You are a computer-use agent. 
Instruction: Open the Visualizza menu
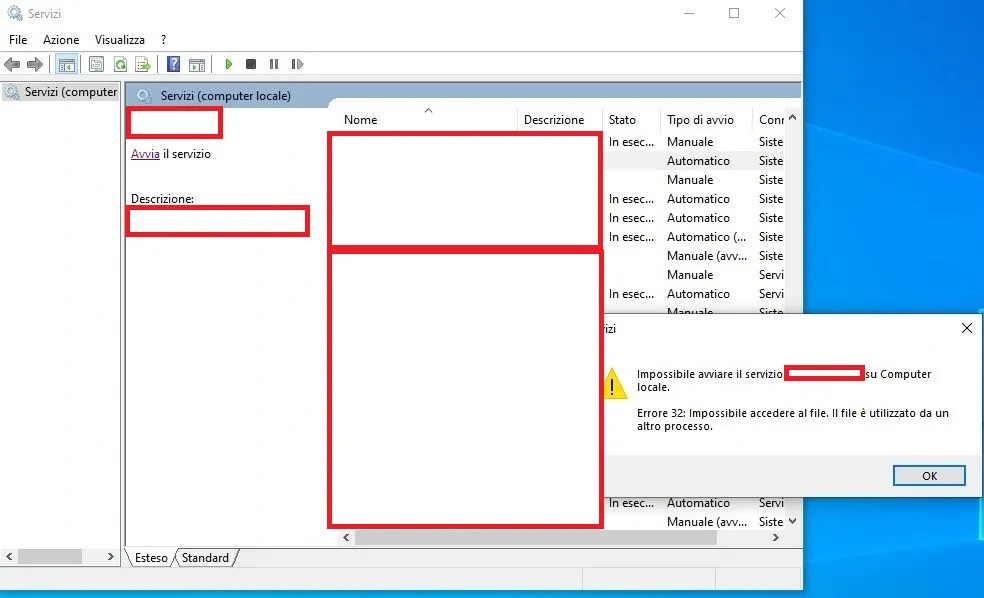tap(120, 40)
